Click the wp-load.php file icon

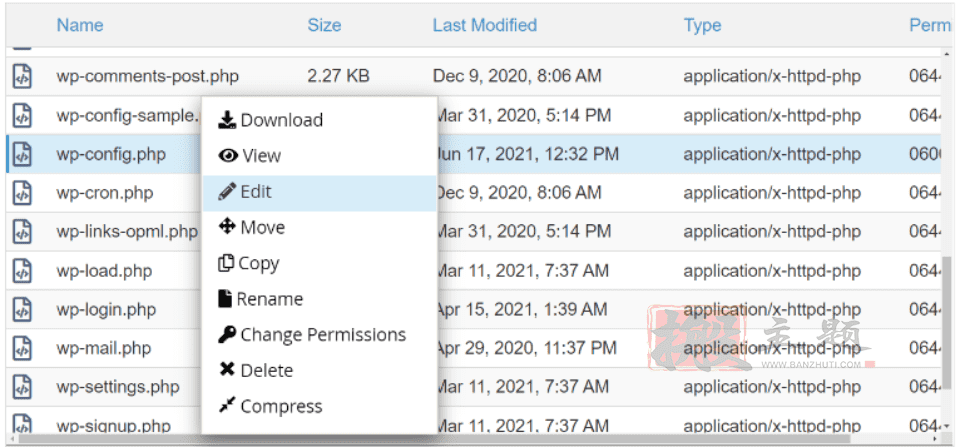coord(22,271)
